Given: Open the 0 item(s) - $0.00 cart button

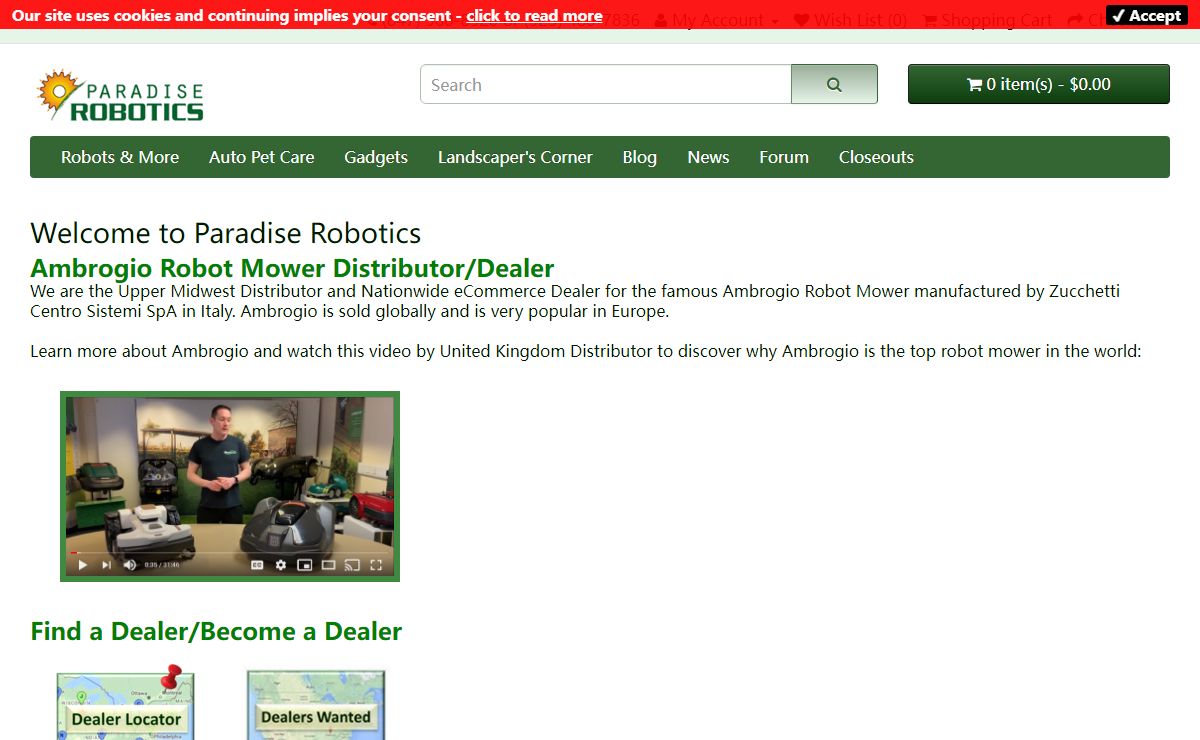Looking at the screenshot, I should [1038, 84].
